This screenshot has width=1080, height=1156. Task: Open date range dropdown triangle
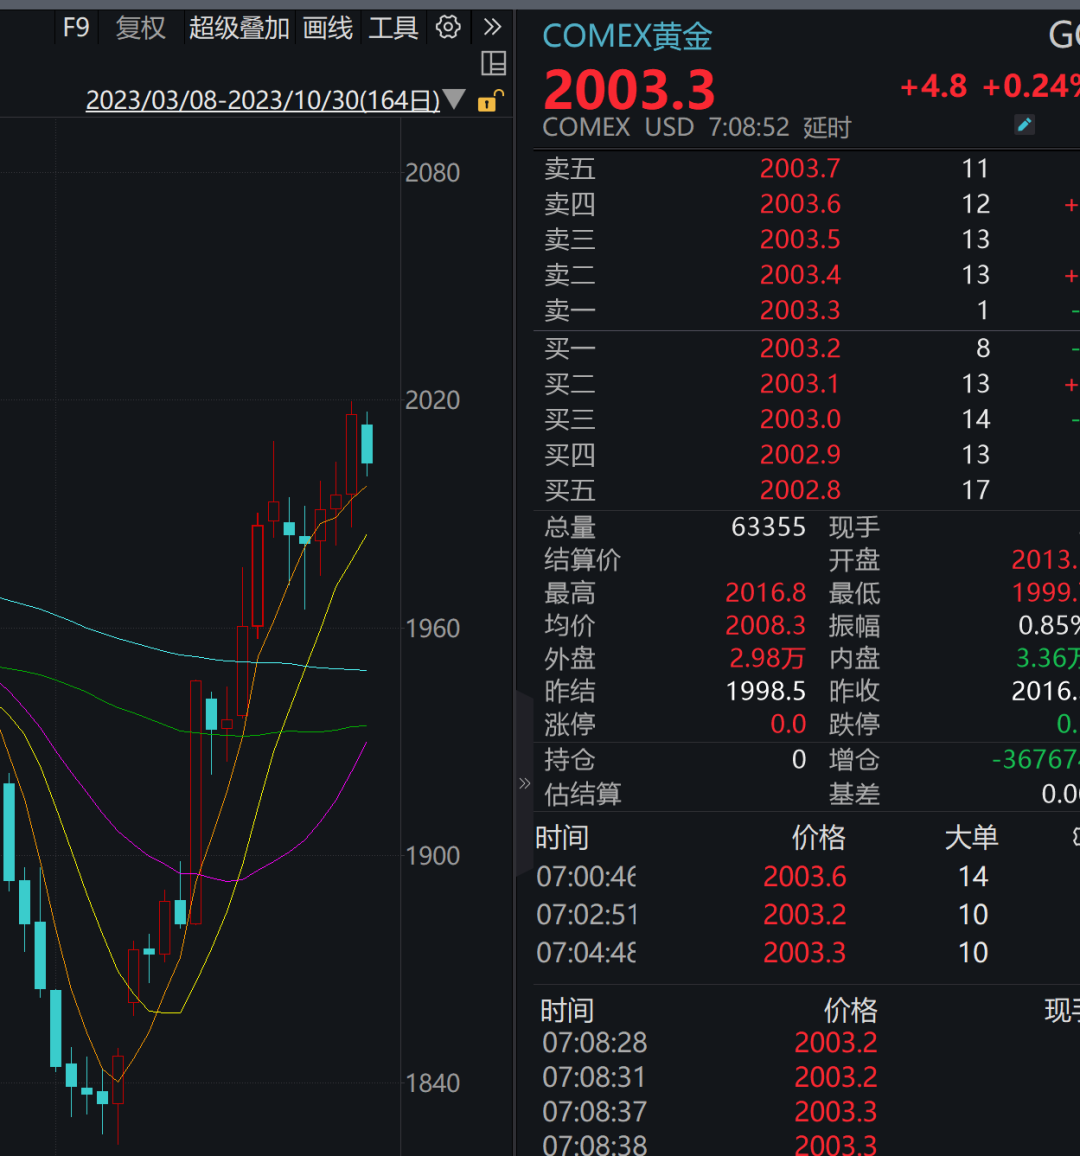click(455, 99)
